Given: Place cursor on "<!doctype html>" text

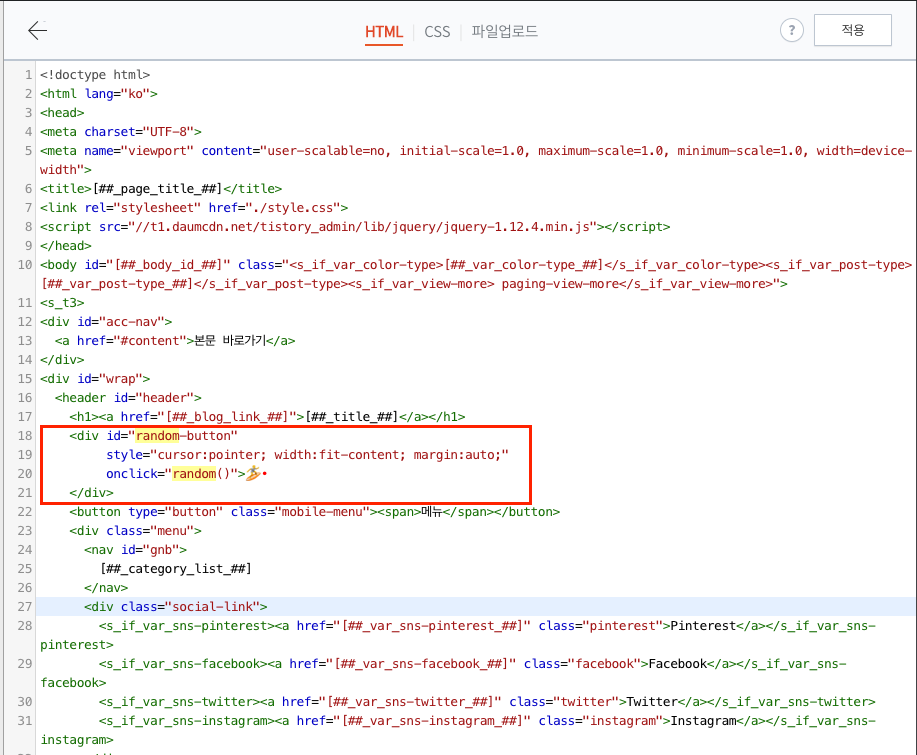Looking at the screenshot, I should click(95, 75).
